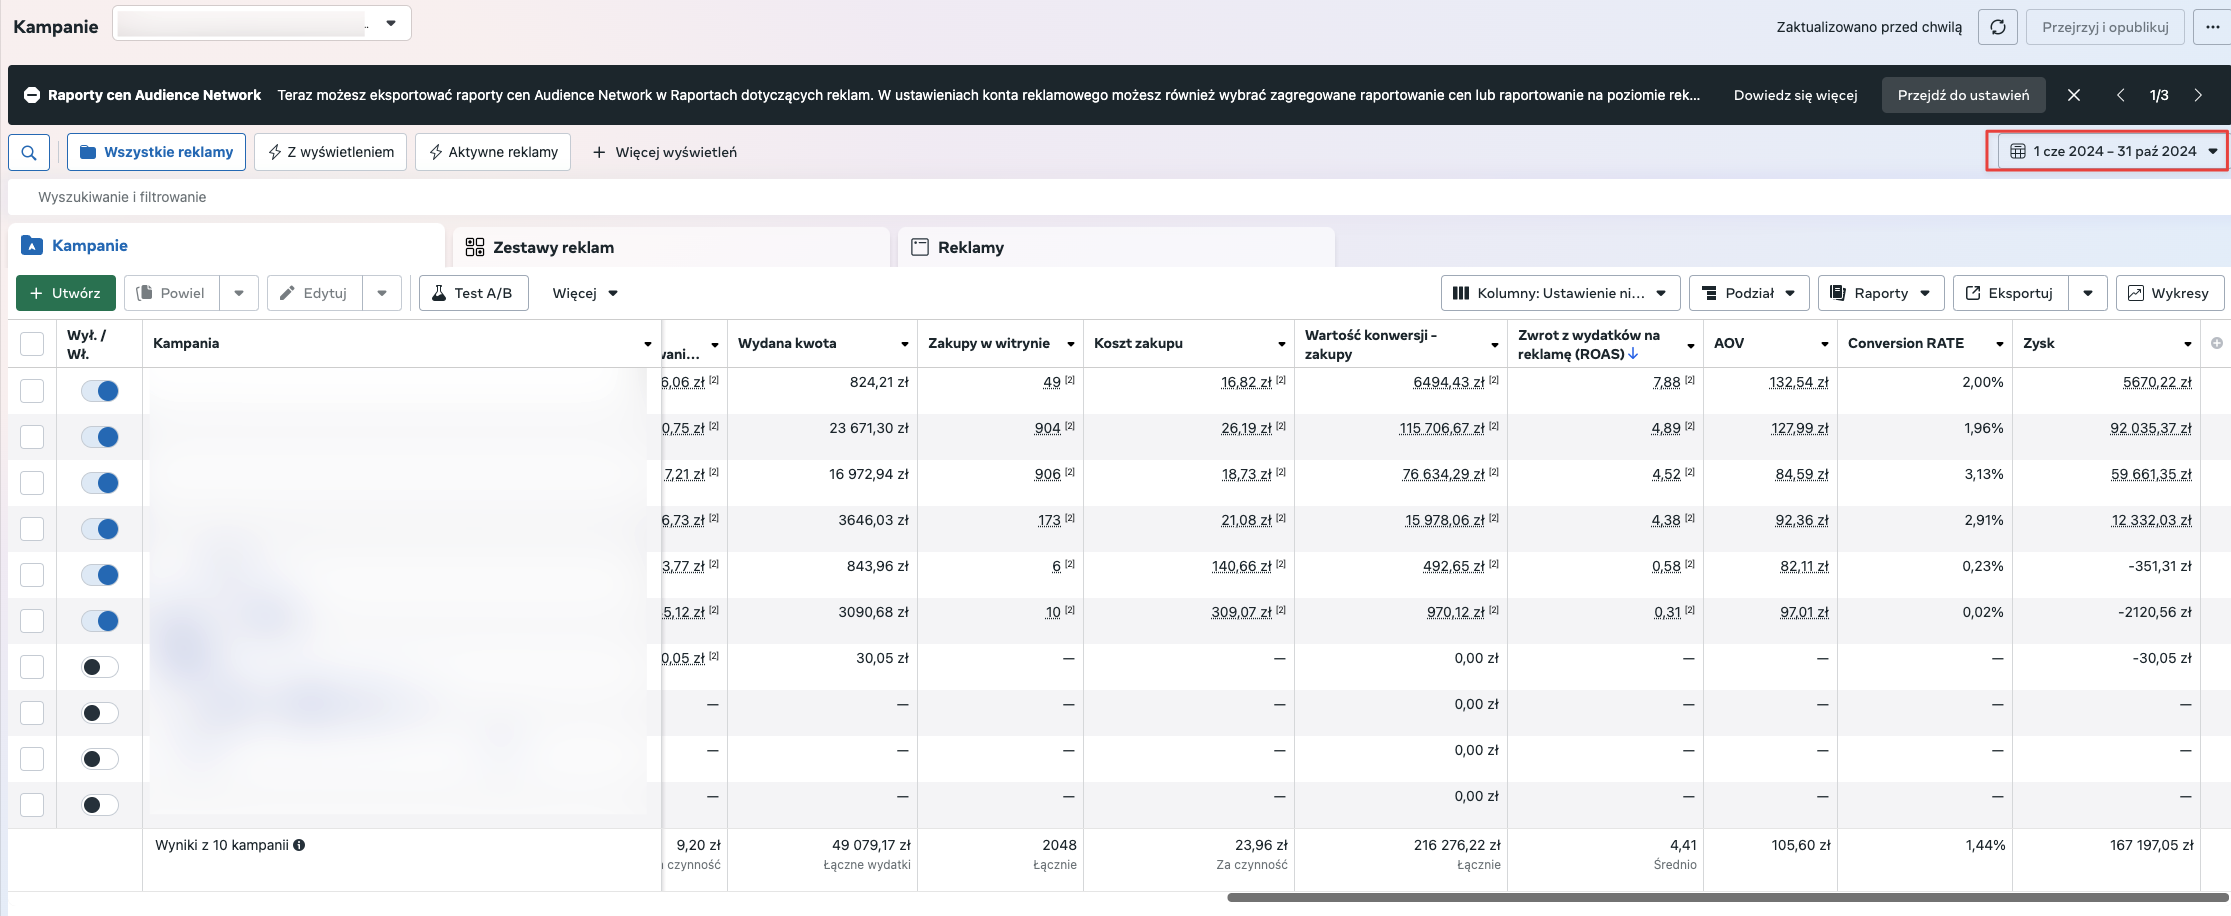This screenshot has width=2231, height=916.
Task: Toggle off campaign with 3090,68 zł spend
Action: tap(100, 621)
